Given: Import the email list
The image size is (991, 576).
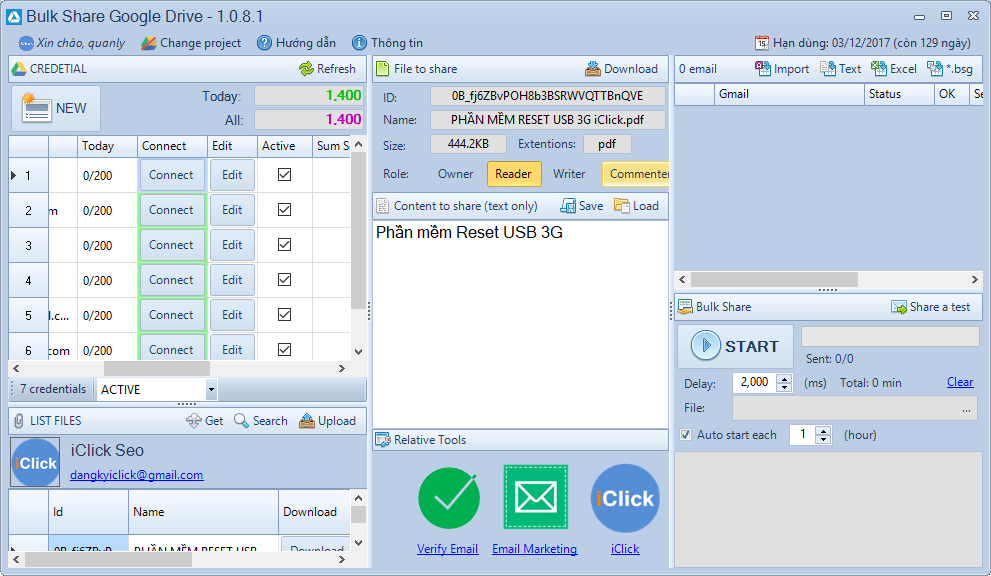Looking at the screenshot, I should (x=782, y=69).
